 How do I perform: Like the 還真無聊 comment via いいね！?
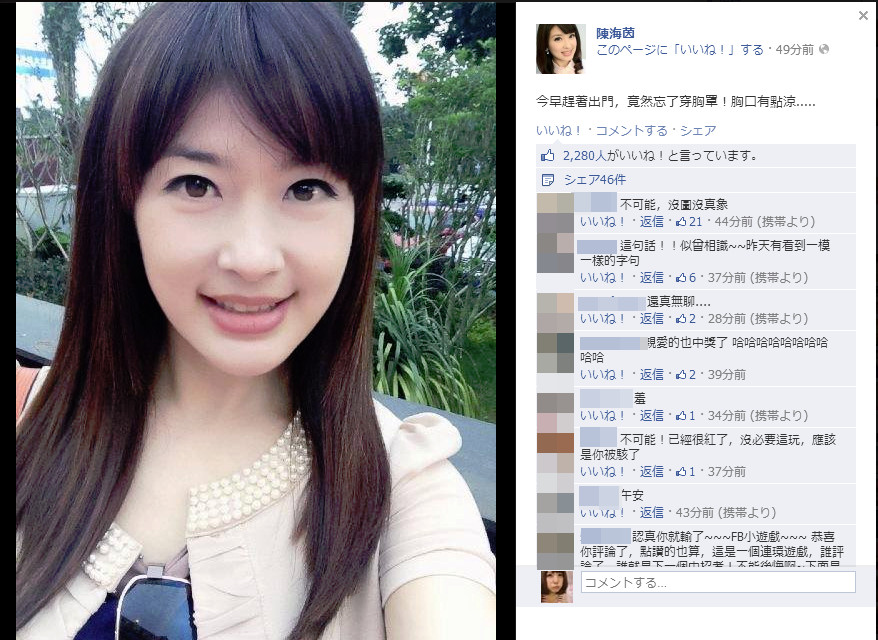pos(603,319)
